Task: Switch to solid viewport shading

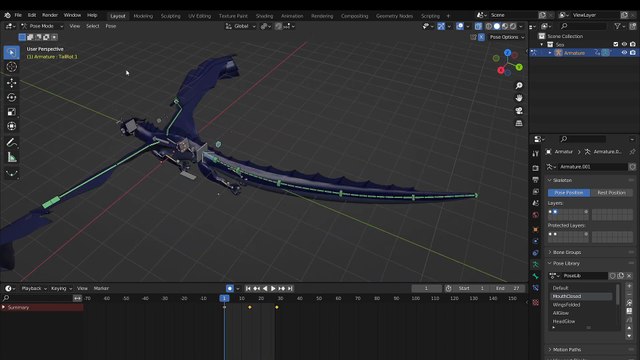Action: pos(497,26)
